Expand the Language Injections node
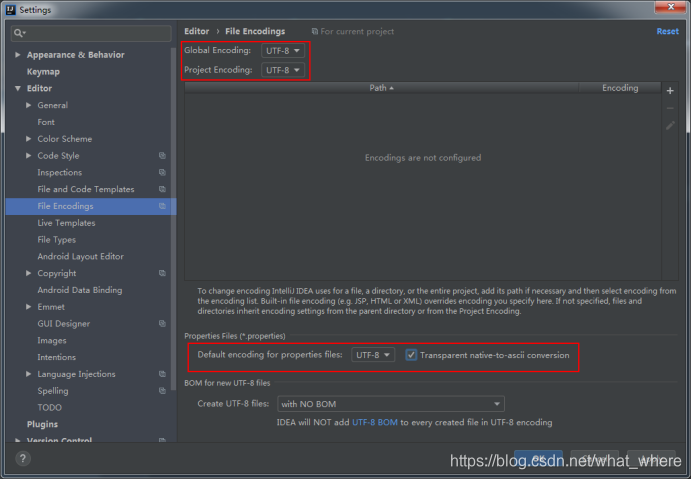This screenshot has width=692, height=480. 29,374
